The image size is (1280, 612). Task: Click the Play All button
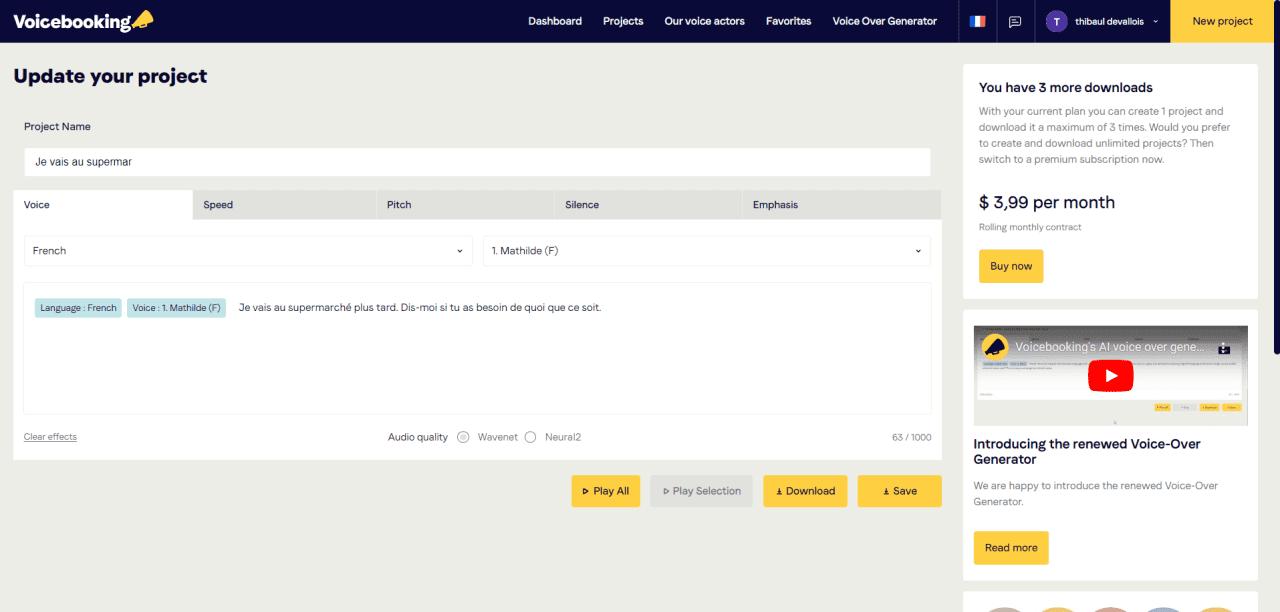605,491
